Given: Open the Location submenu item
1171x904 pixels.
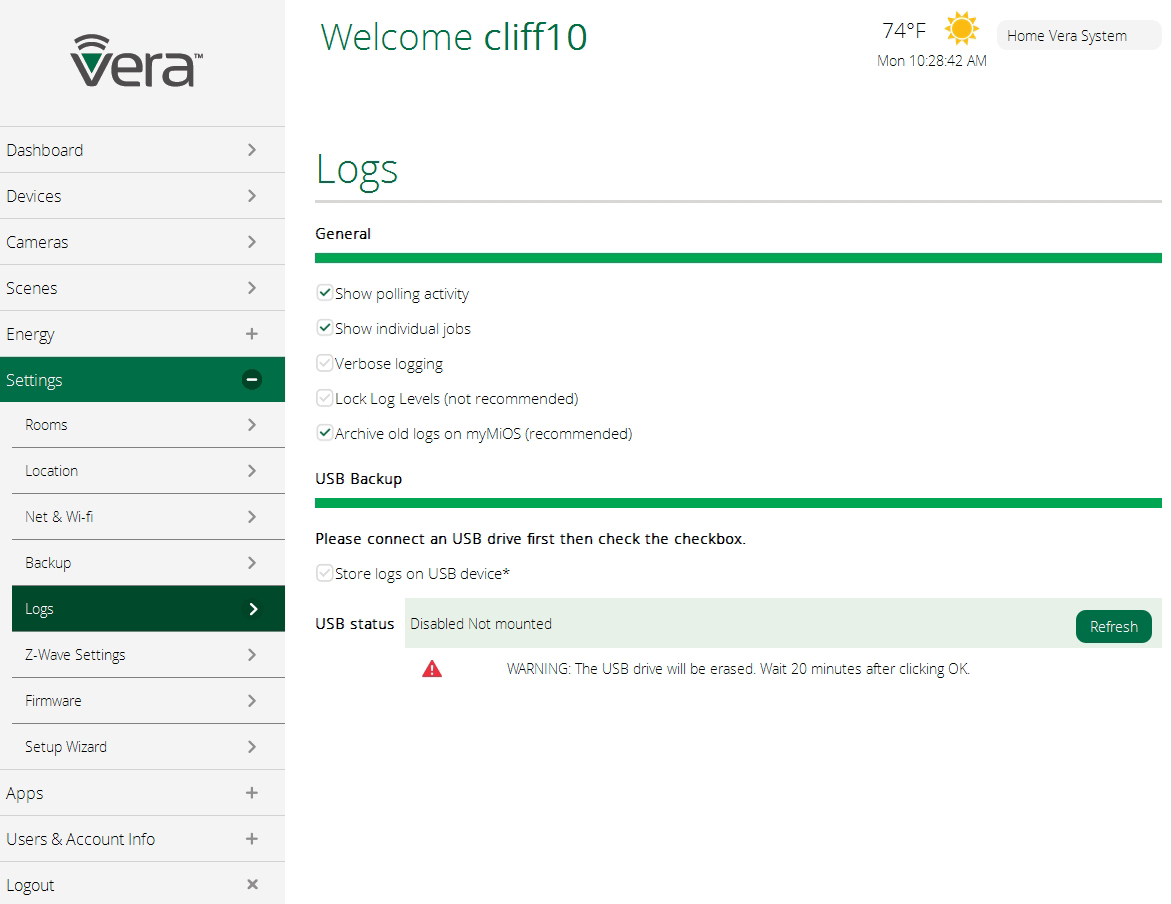Looking at the screenshot, I should click(x=148, y=471).
